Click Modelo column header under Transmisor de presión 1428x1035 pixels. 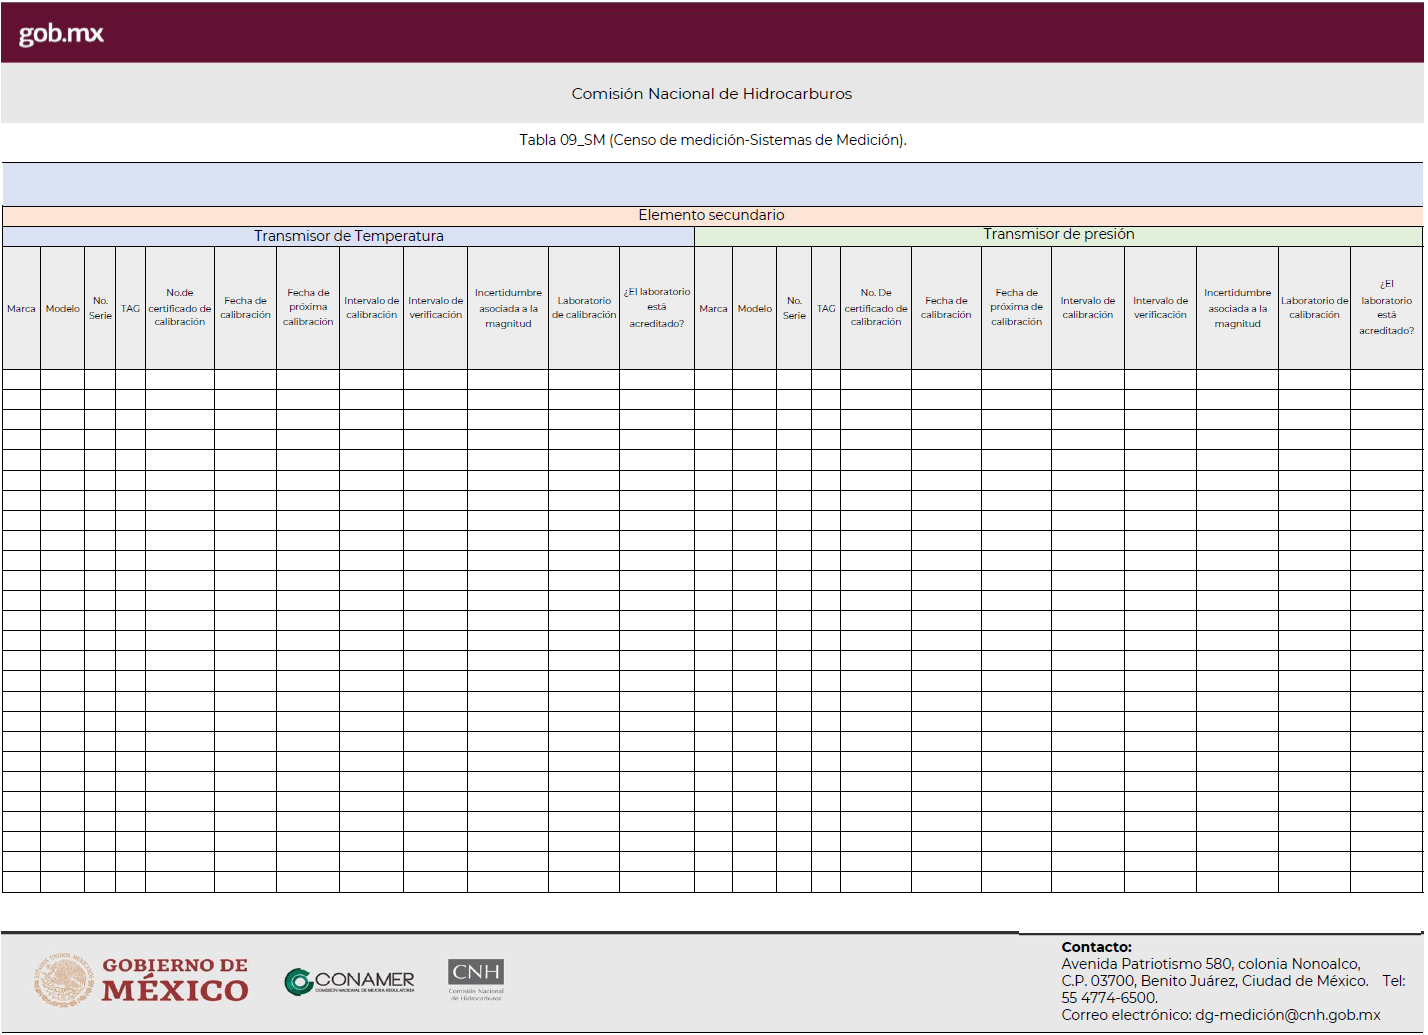tap(754, 309)
